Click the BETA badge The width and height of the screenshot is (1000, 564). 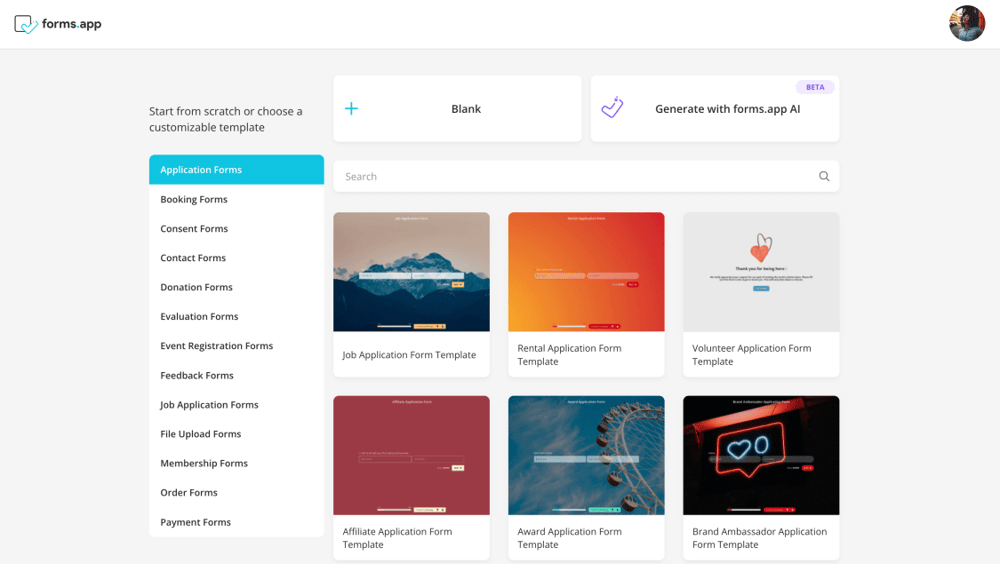815,87
